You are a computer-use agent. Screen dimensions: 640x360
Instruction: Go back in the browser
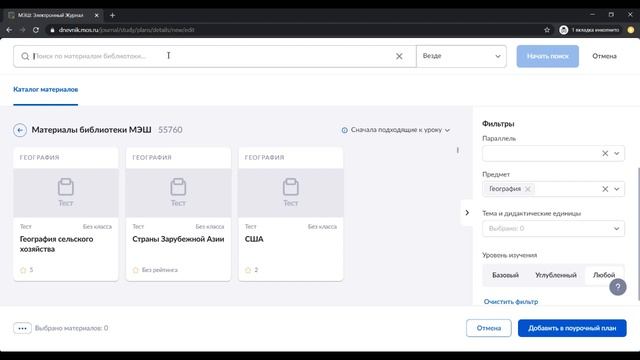[x=9, y=30]
